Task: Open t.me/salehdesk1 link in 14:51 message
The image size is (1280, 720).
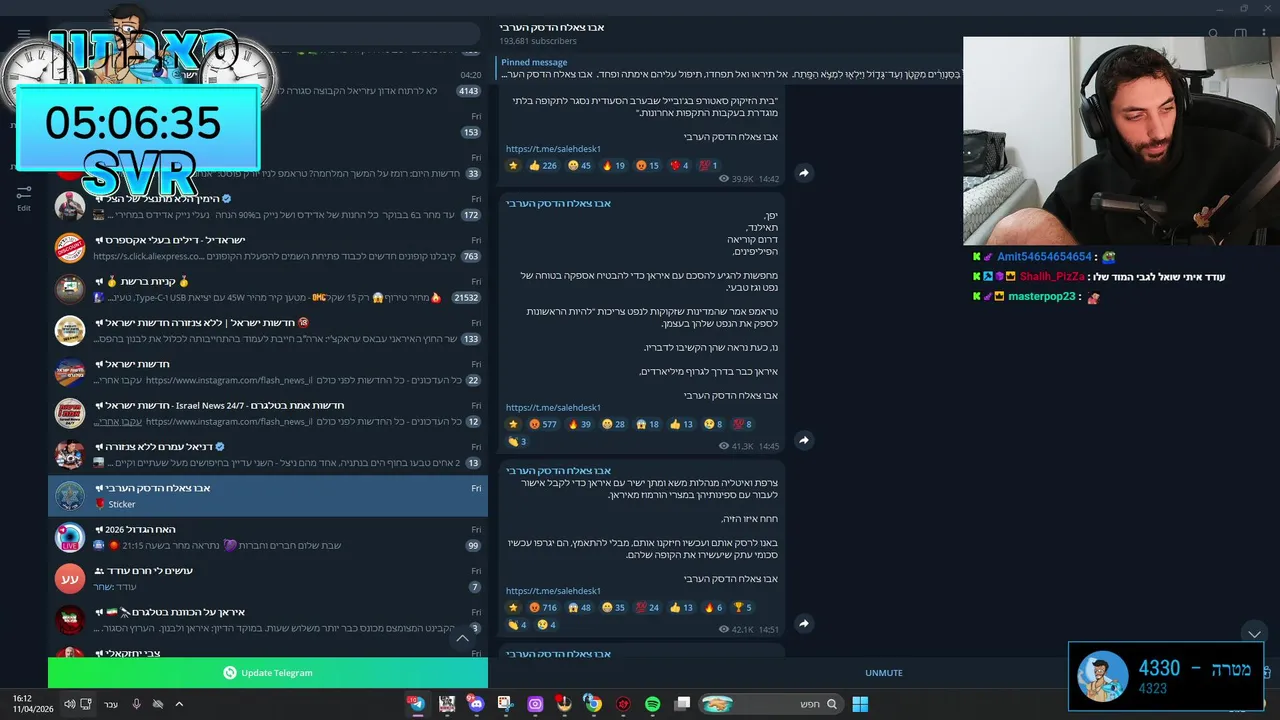Action: (553, 591)
